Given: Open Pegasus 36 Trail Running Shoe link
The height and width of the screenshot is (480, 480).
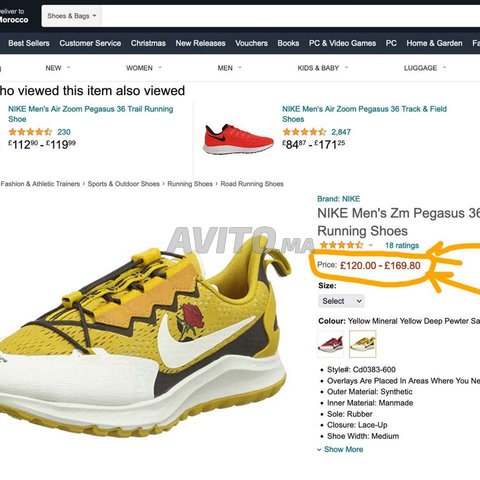Looking at the screenshot, I should point(91,114).
